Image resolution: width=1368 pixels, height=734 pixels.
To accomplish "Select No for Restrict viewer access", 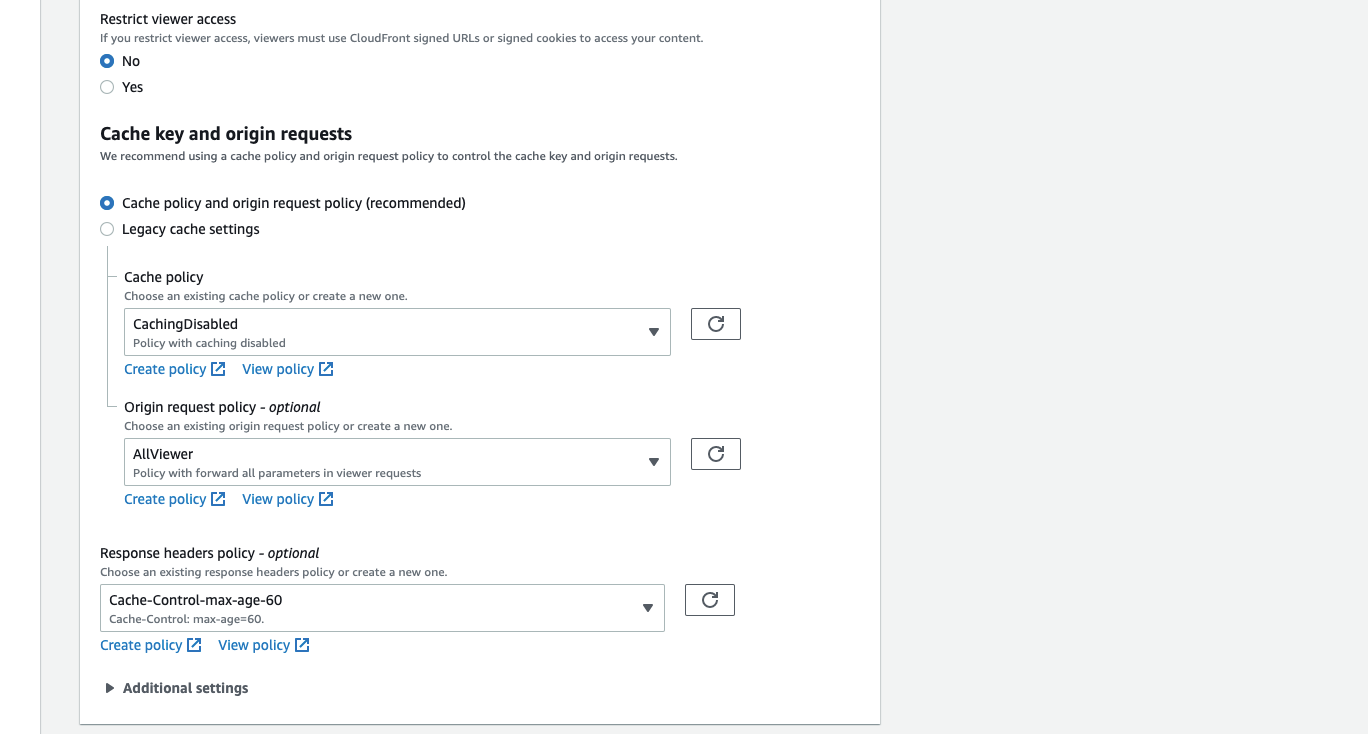I will click(x=107, y=61).
